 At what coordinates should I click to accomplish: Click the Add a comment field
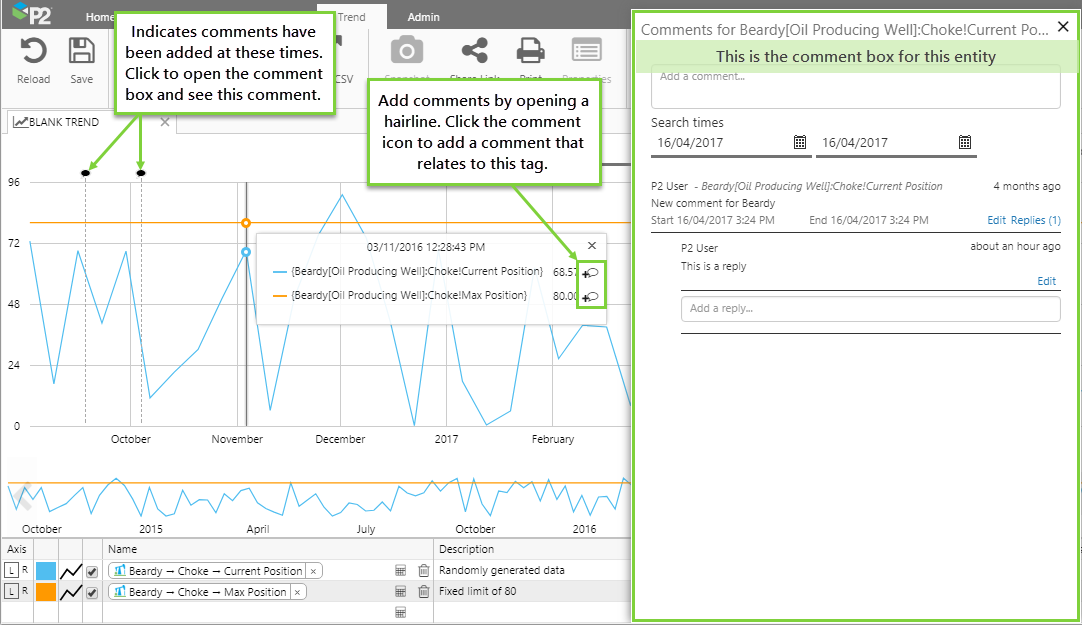click(x=856, y=87)
